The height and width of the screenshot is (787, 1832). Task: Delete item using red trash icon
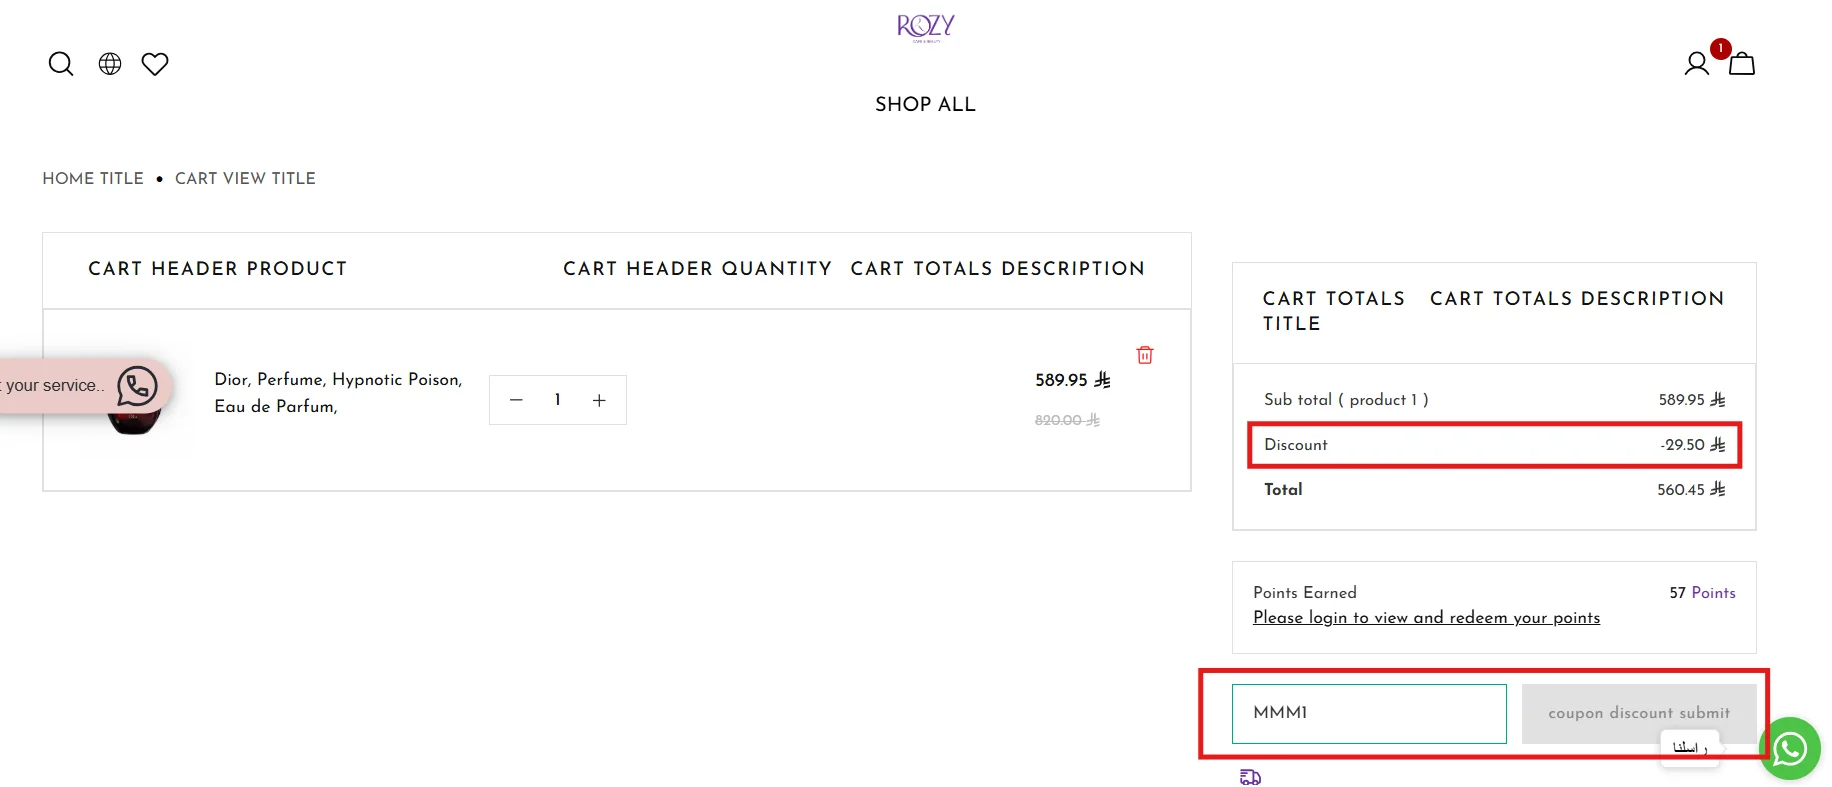(1145, 355)
